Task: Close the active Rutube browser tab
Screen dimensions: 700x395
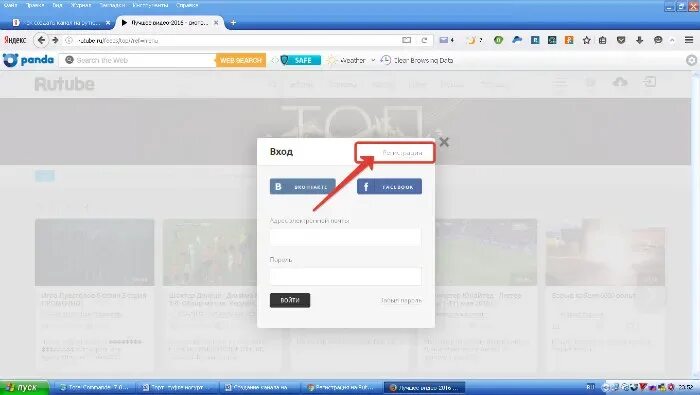Action: click(216, 22)
